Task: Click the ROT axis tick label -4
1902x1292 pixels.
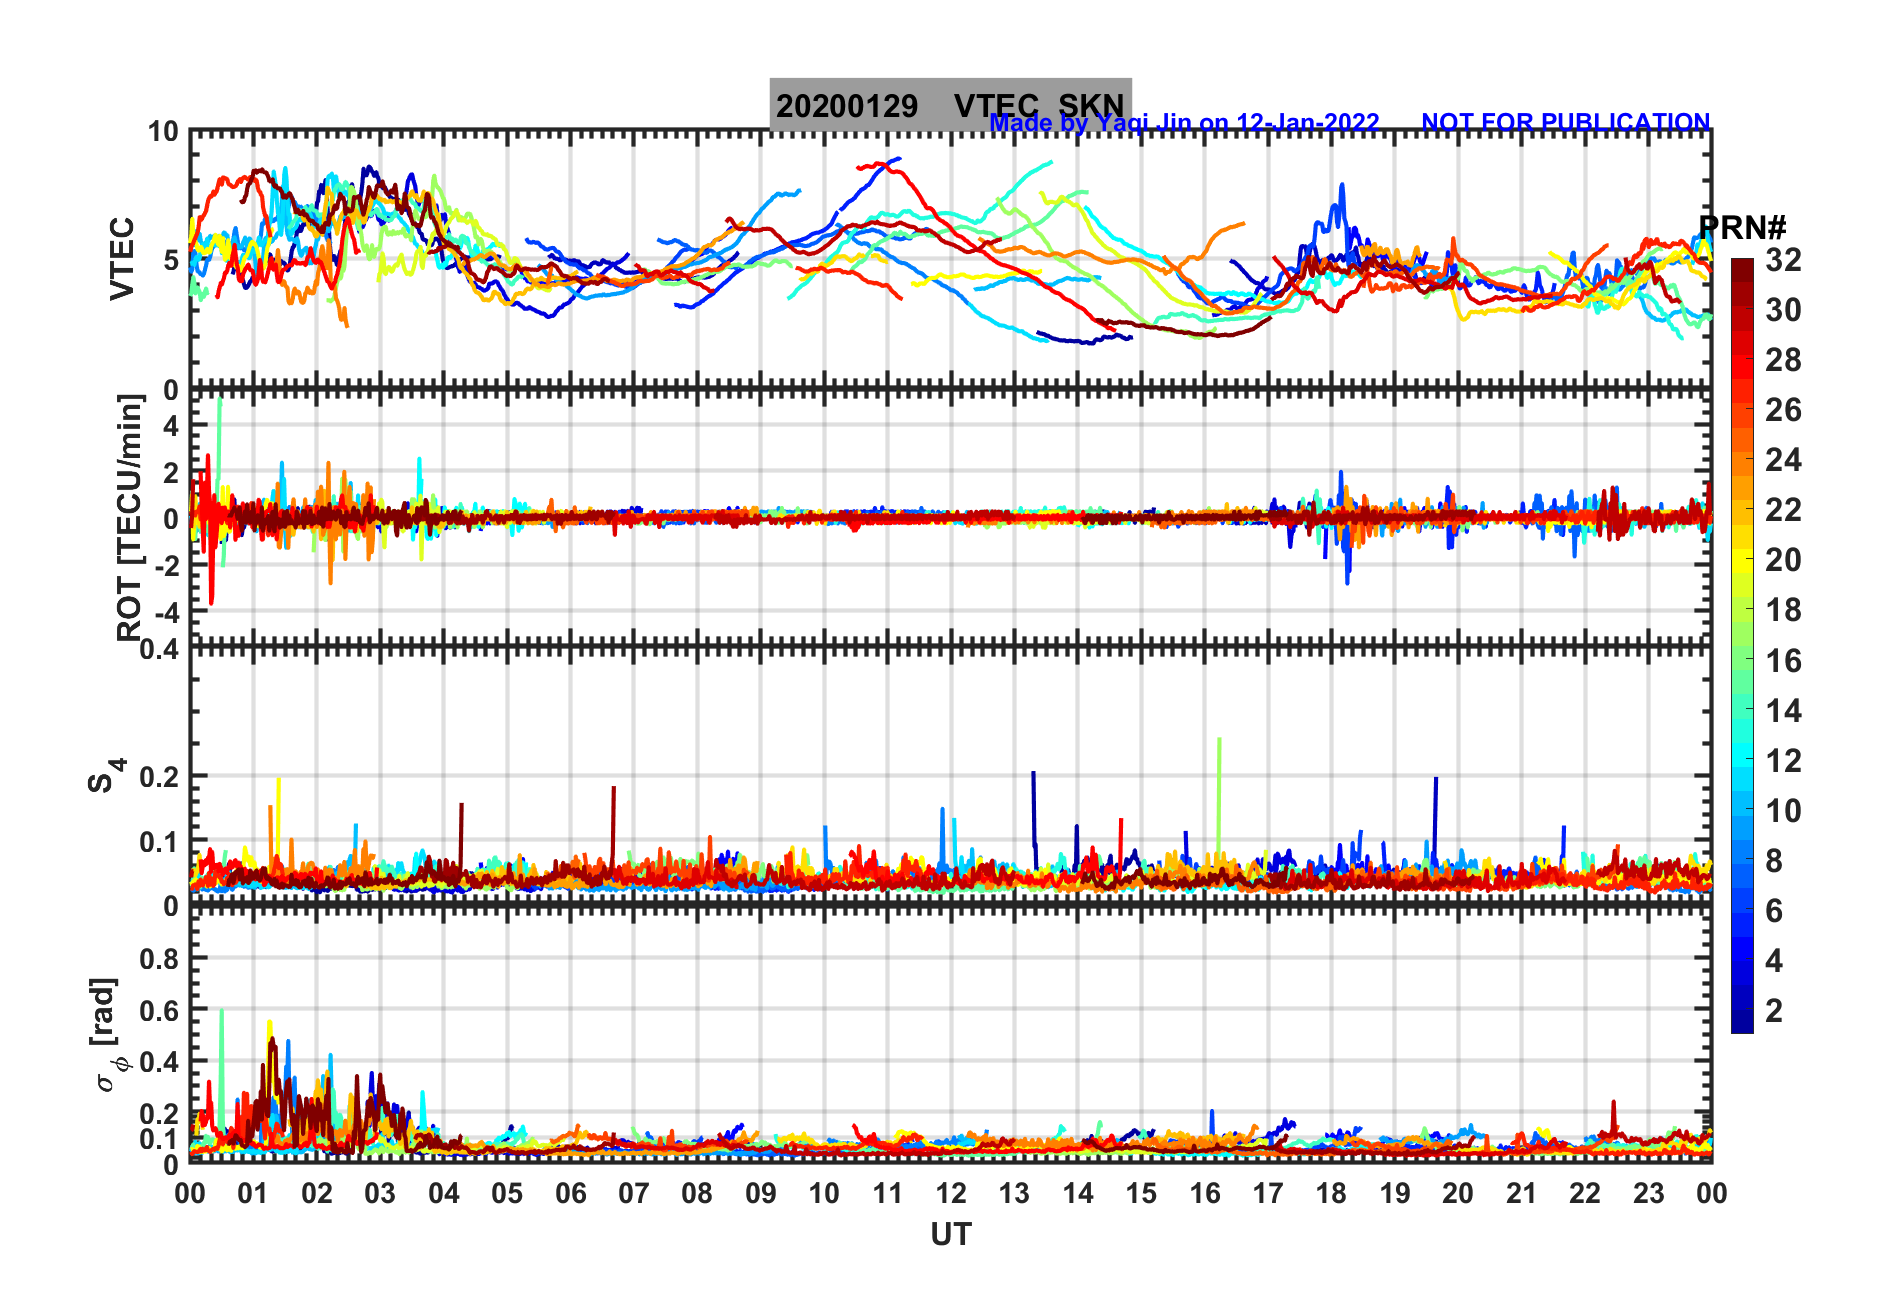Action: 167,612
